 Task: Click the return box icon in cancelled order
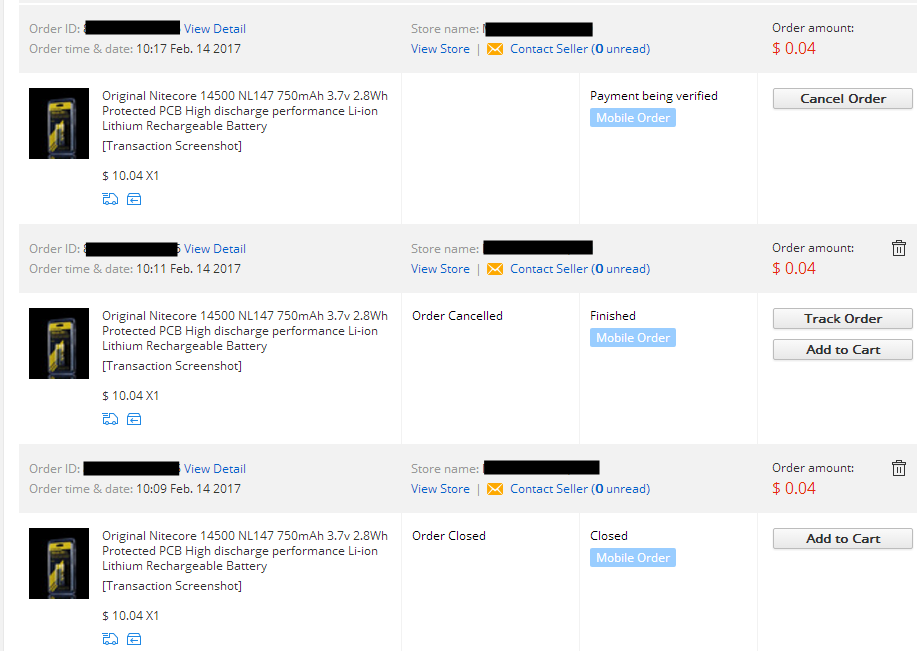pyautogui.click(x=134, y=419)
